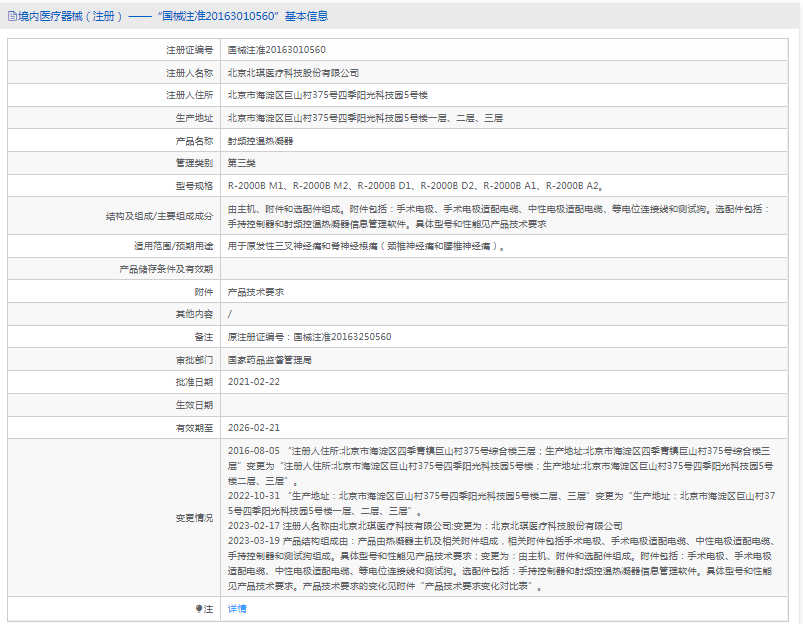Select the R-2000B model list value
803x624 pixels.
pyautogui.click(x=416, y=186)
